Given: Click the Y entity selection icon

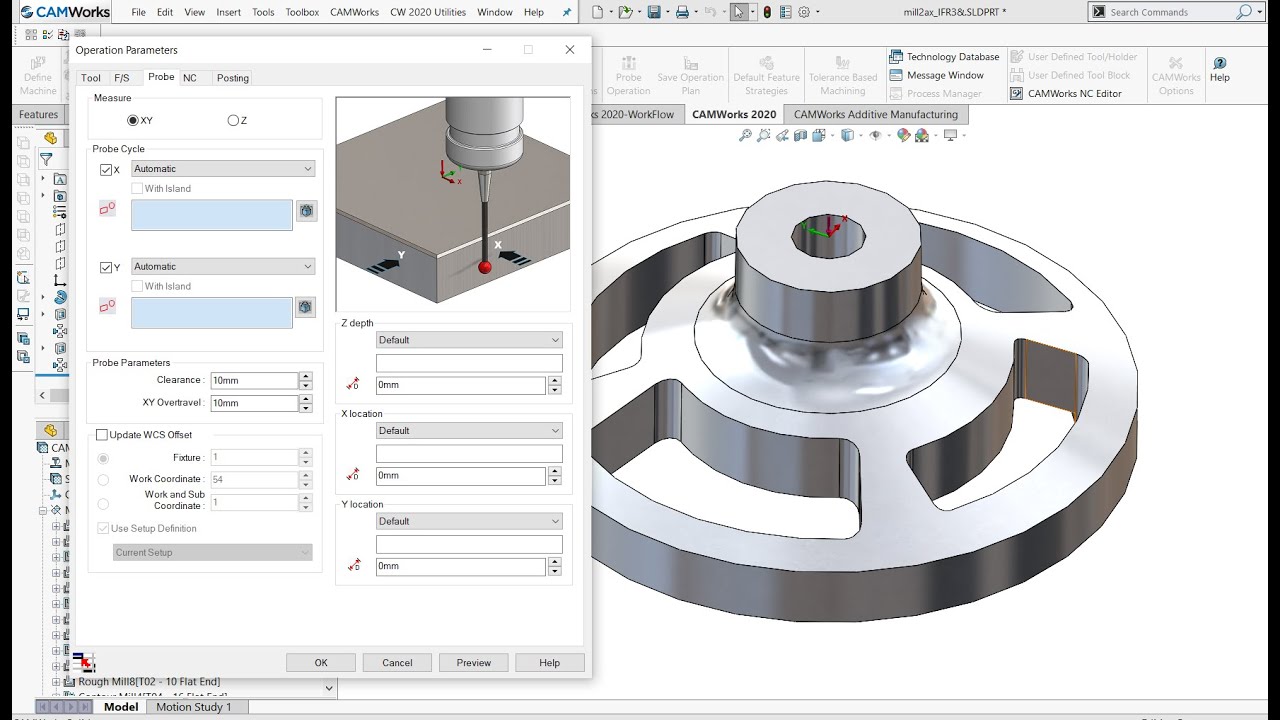Looking at the screenshot, I should click(x=107, y=306).
